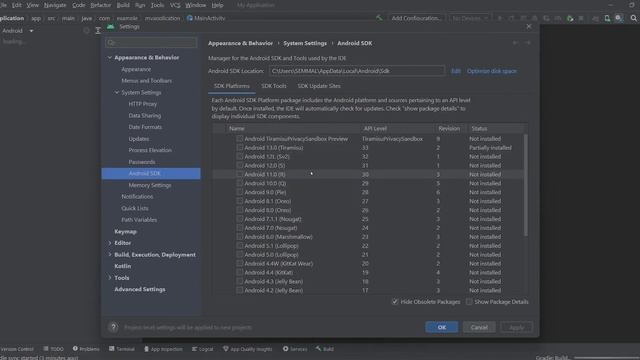This screenshot has height=360, width=640.
Task: Open the Navigate menu
Action: click(55, 5)
